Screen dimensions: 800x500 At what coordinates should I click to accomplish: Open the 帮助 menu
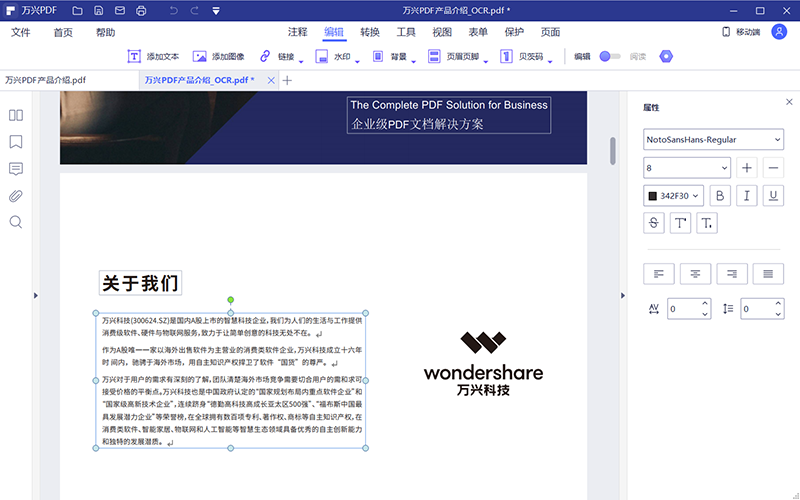coord(106,33)
